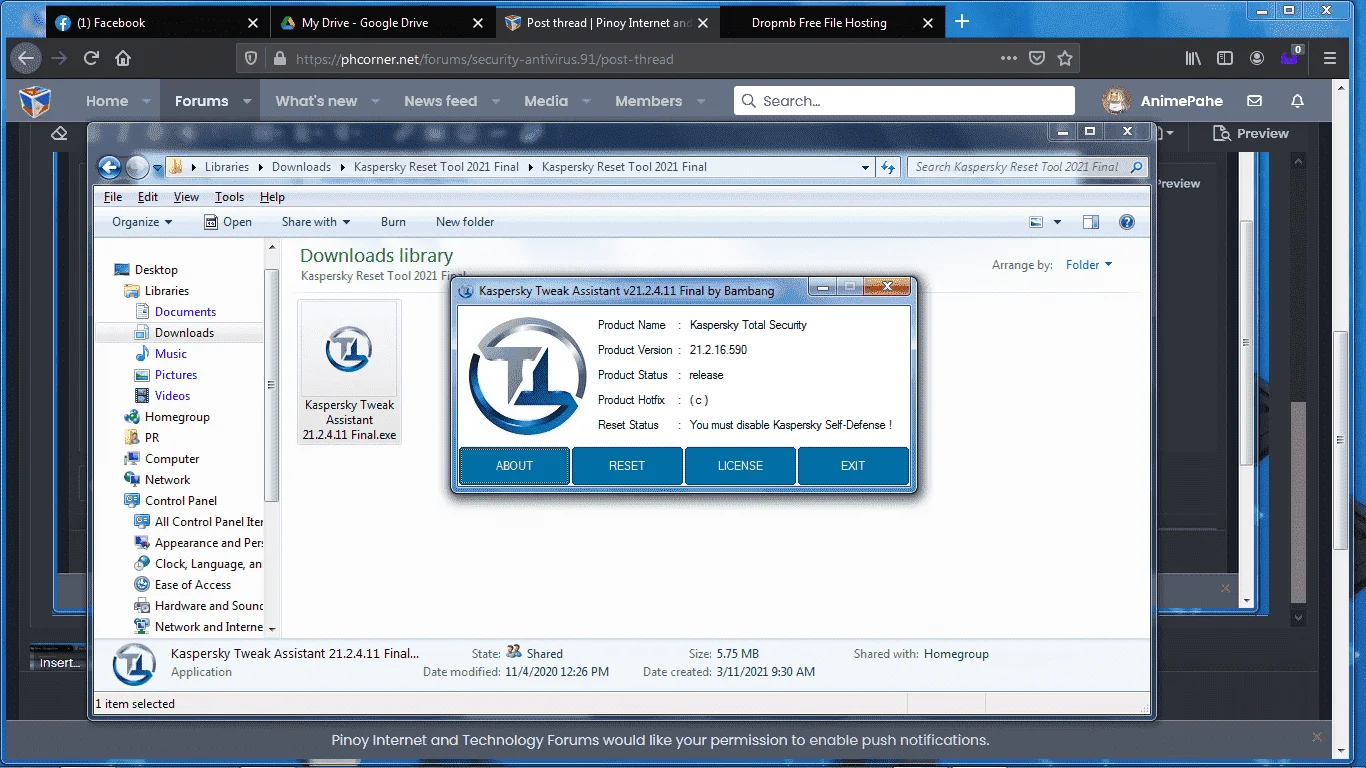The width and height of the screenshot is (1366, 768).
Task: Click the forum Search field
Action: [x=904, y=101]
